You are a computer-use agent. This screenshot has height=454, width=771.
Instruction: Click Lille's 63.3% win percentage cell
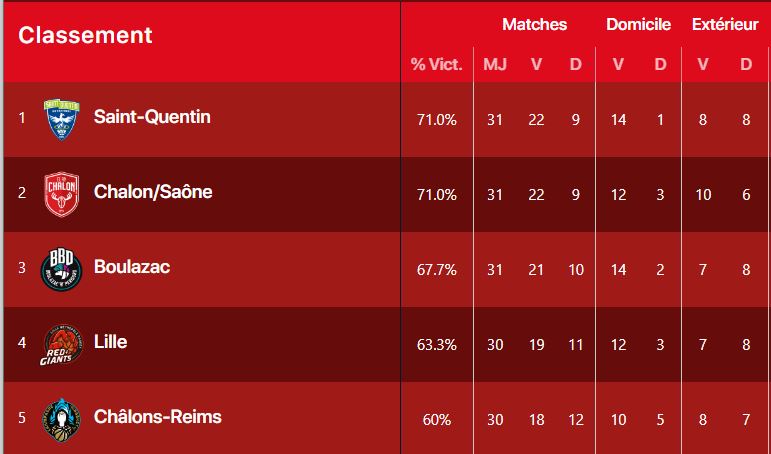437,344
